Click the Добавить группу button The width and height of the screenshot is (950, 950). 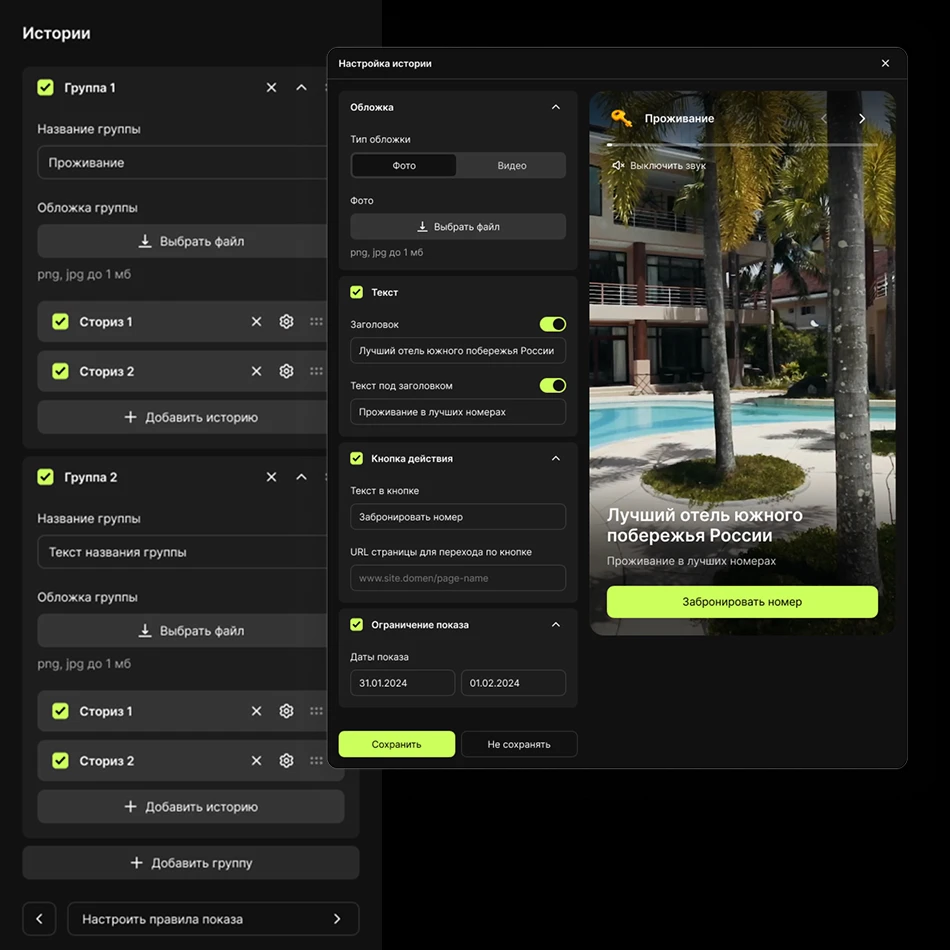pos(191,863)
